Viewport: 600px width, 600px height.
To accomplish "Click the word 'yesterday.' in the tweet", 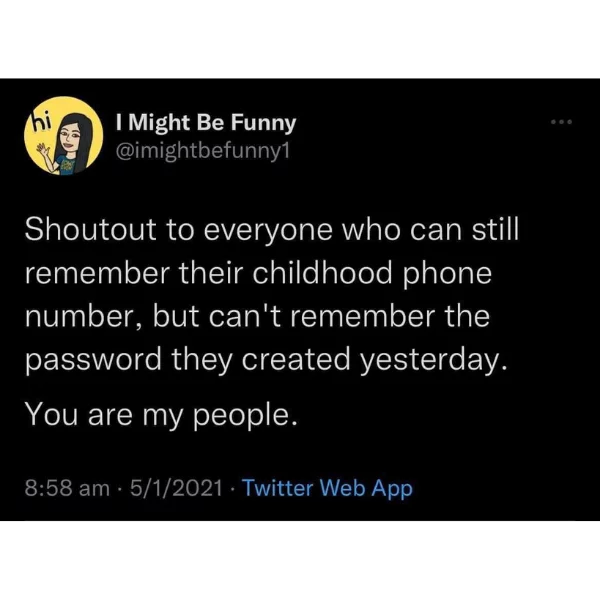I will 434,360.
